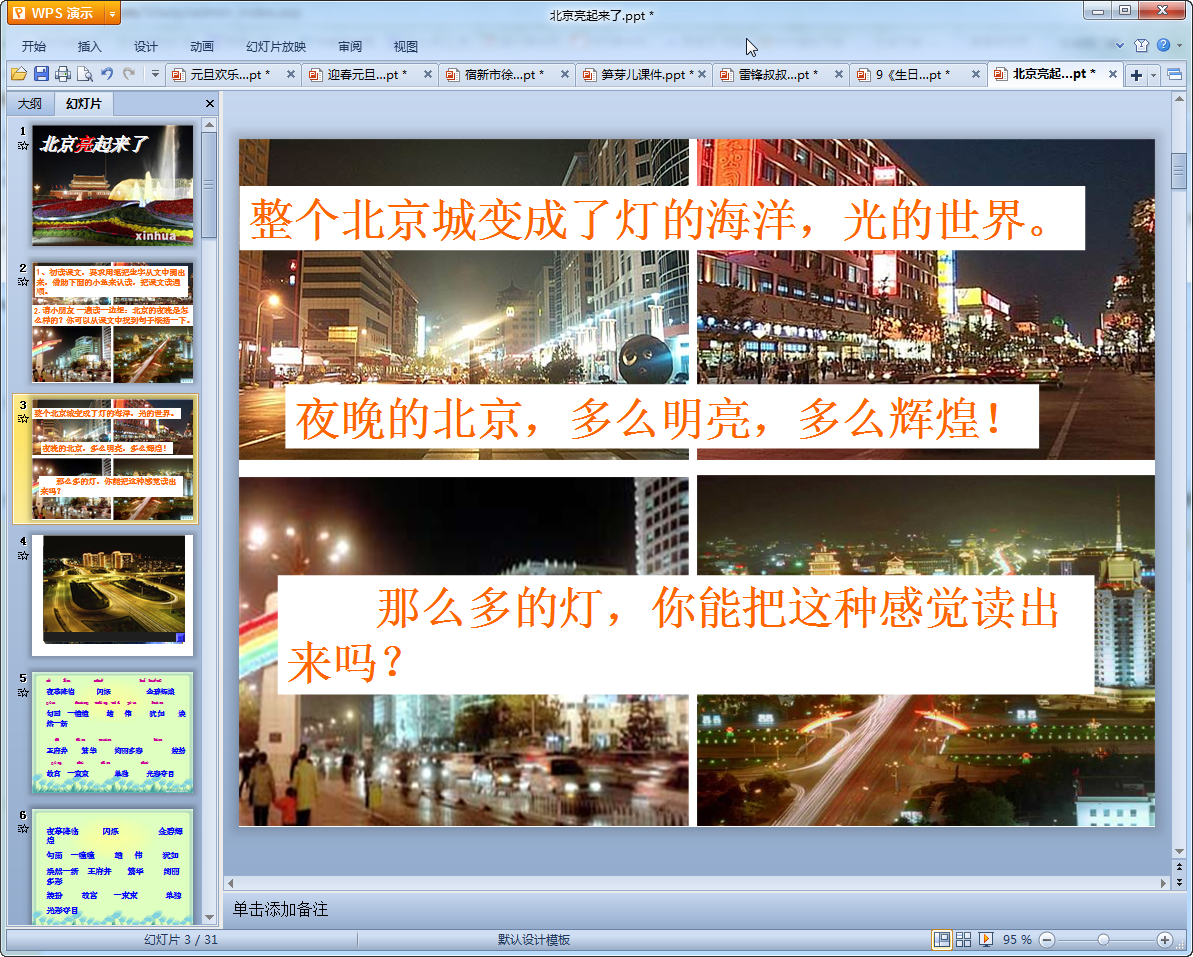Click animation star icon under slide 3

pos(23,418)
